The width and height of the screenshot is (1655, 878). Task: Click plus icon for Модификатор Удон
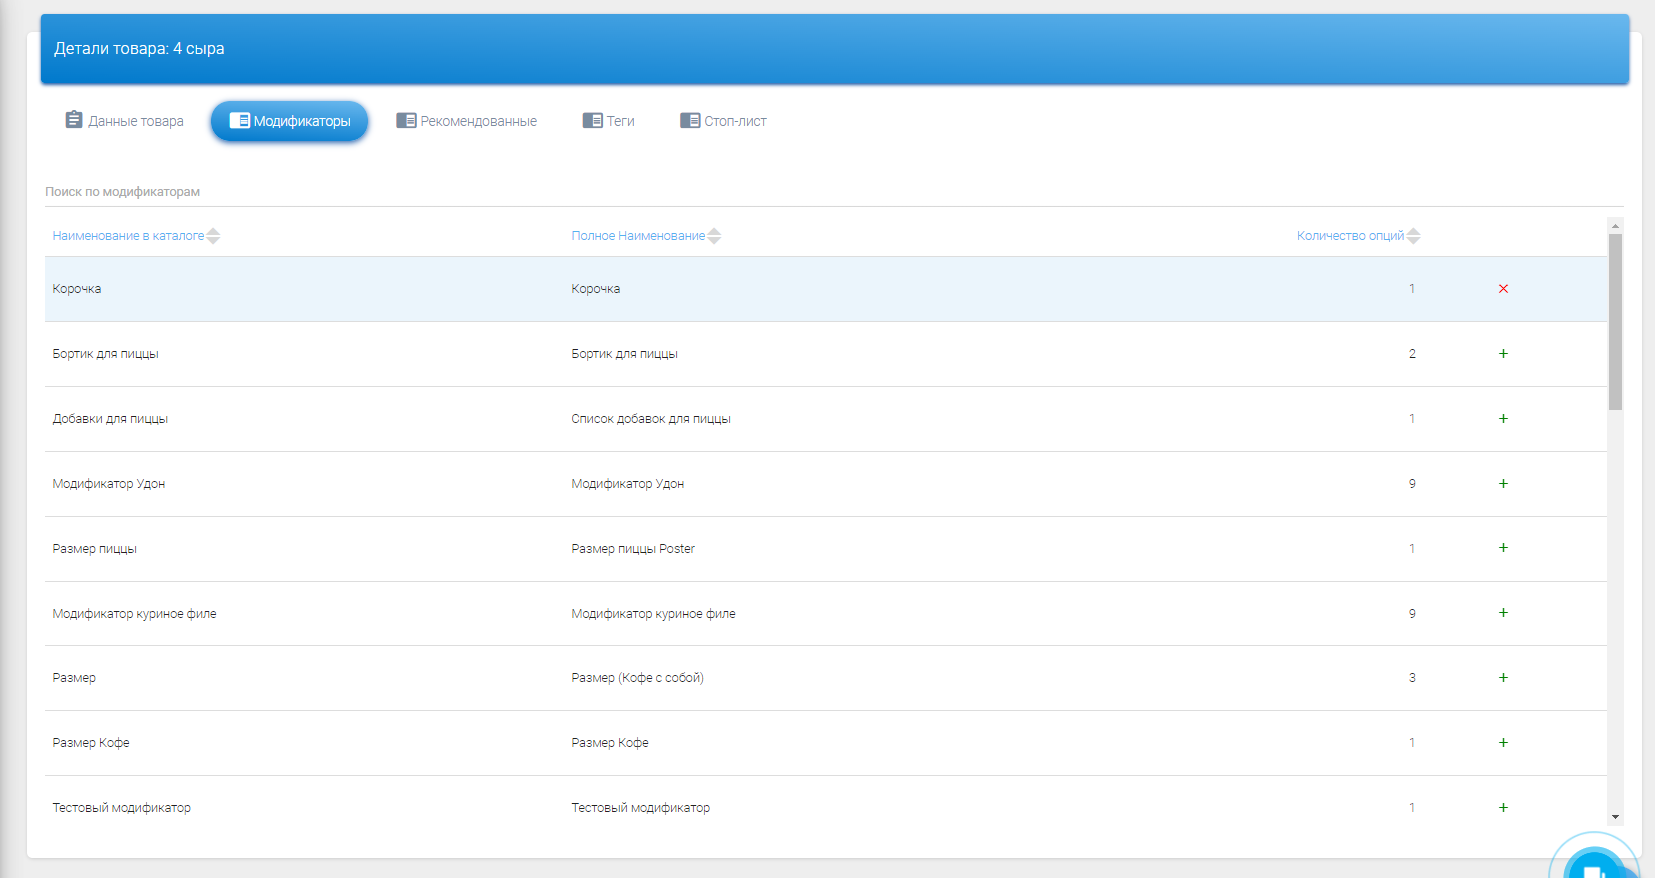[x=1503, y=484]
